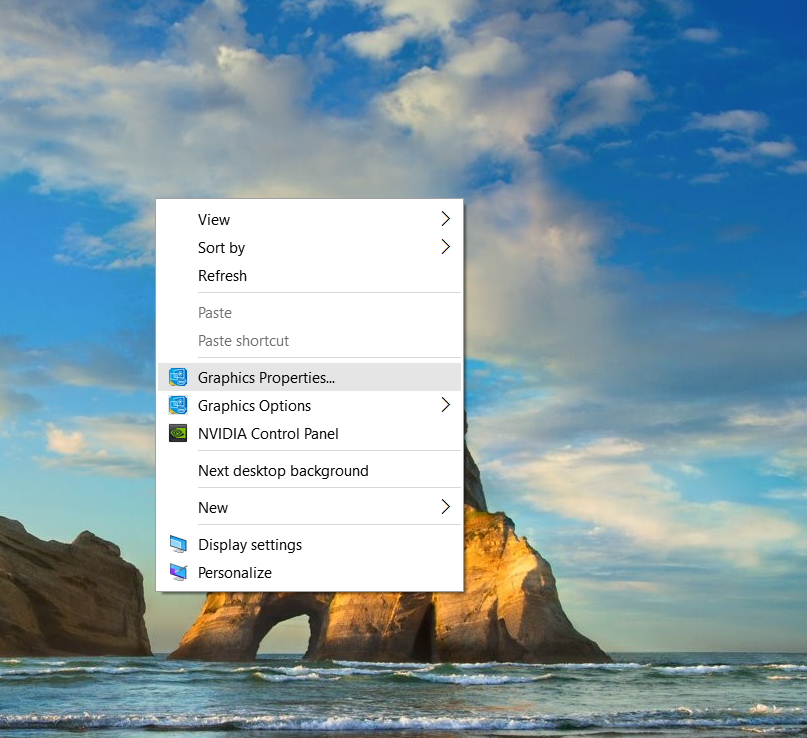Expand the New submenu arrow
The width and height of the screenshot is (807, 738).
click(446, 507)
